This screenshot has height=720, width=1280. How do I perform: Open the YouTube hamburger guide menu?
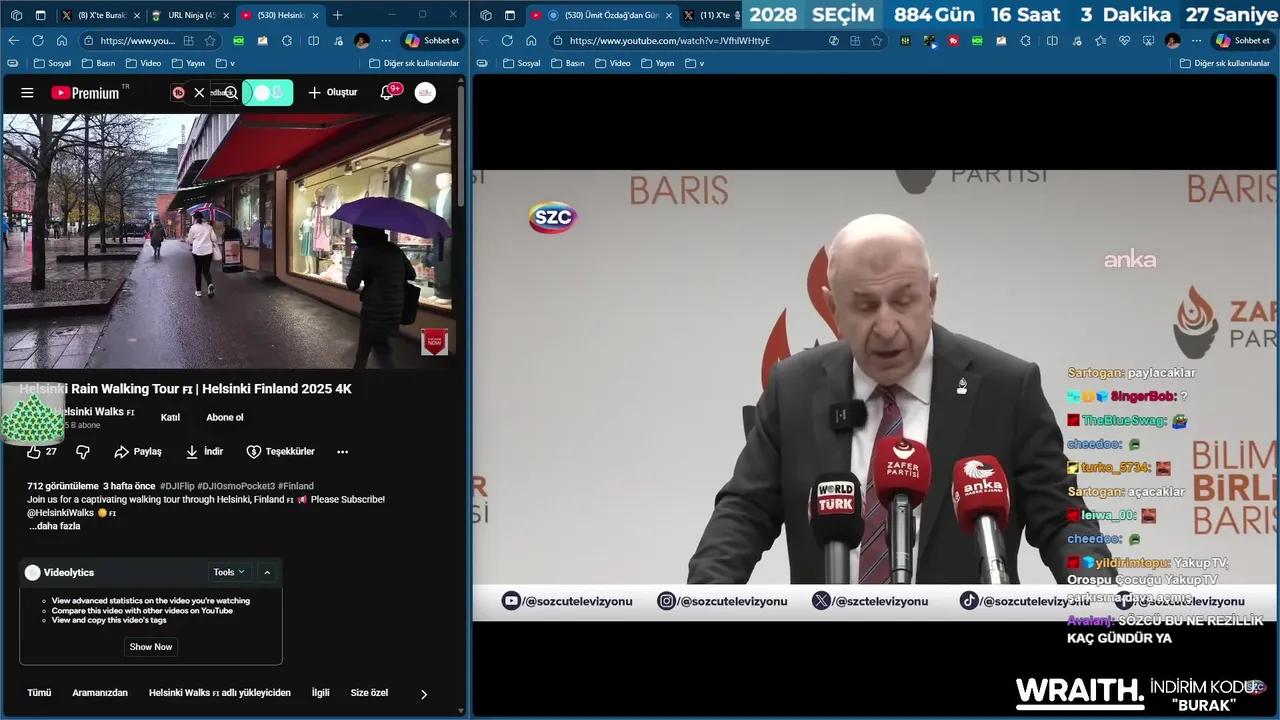[x=27, y=93]
